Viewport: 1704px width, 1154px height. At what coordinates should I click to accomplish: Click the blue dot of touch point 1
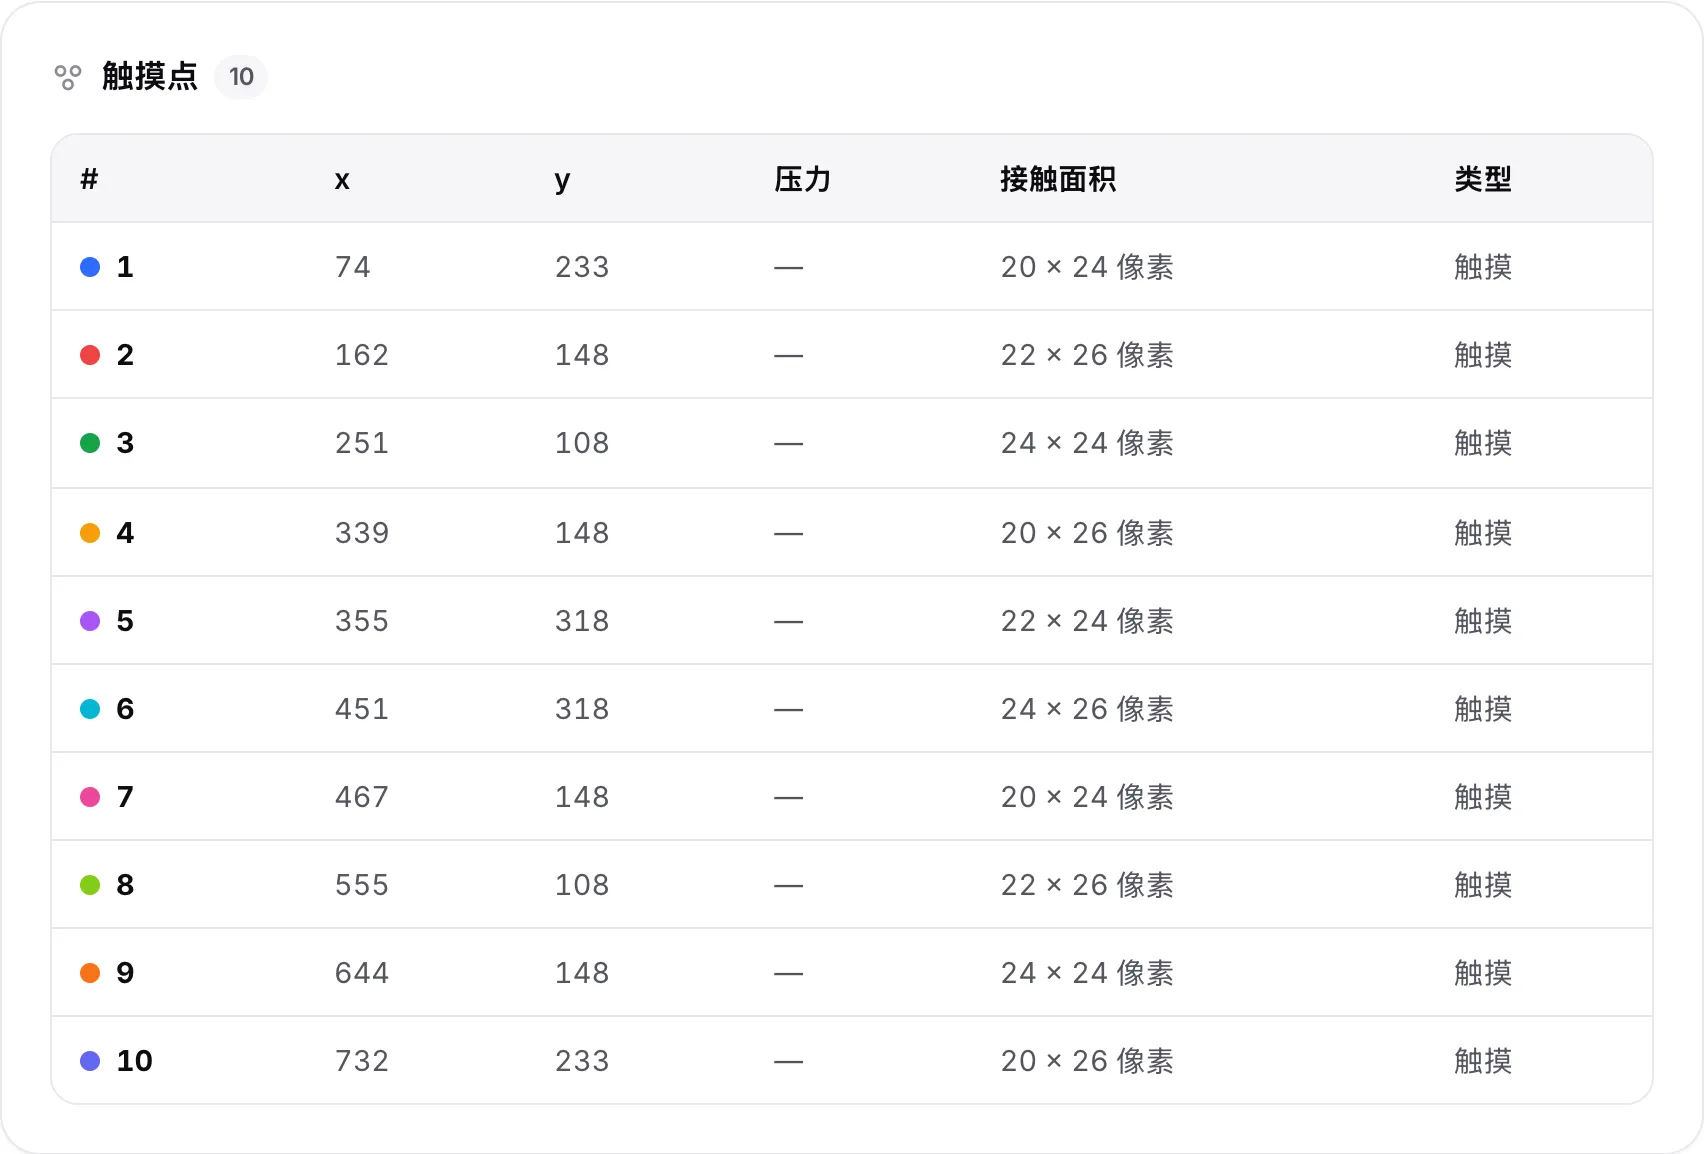point(90,267)
